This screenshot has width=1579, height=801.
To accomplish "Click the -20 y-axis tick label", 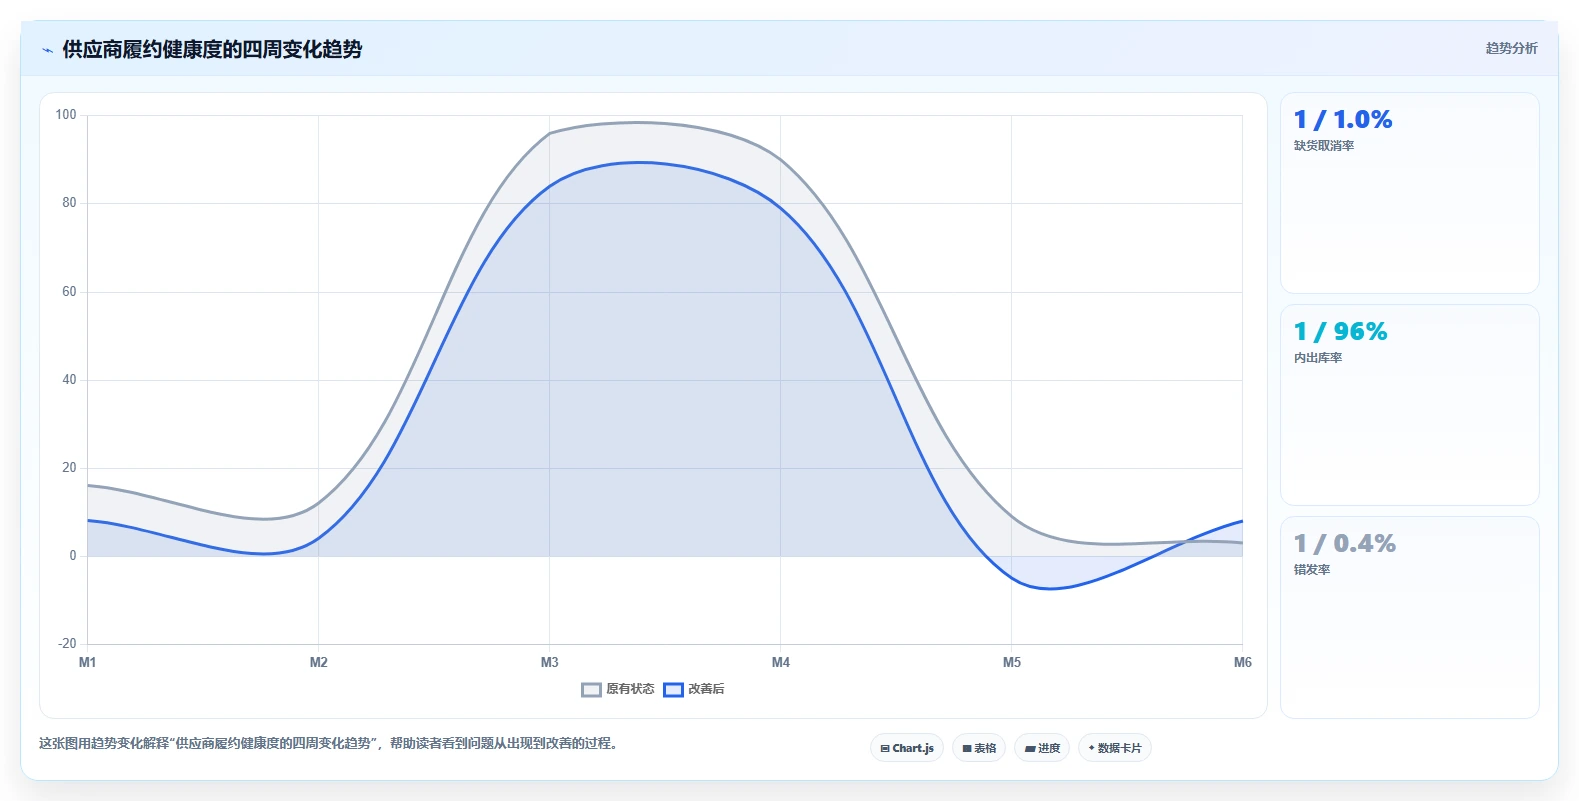I will coord(67,644).
